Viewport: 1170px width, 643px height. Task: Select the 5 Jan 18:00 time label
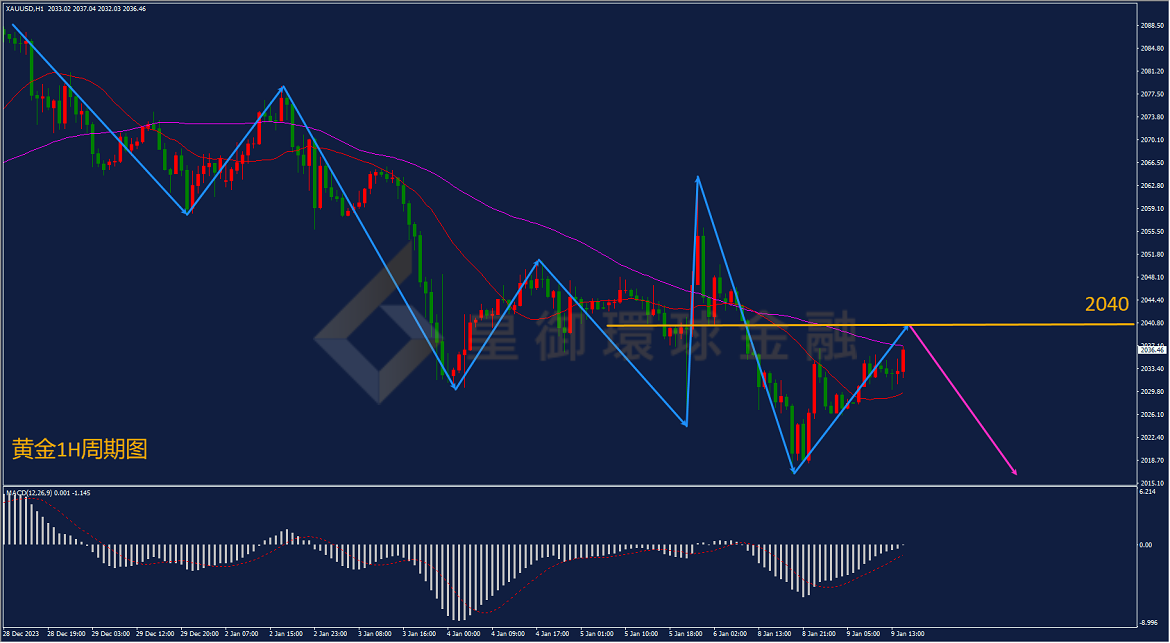pos(686,633)
